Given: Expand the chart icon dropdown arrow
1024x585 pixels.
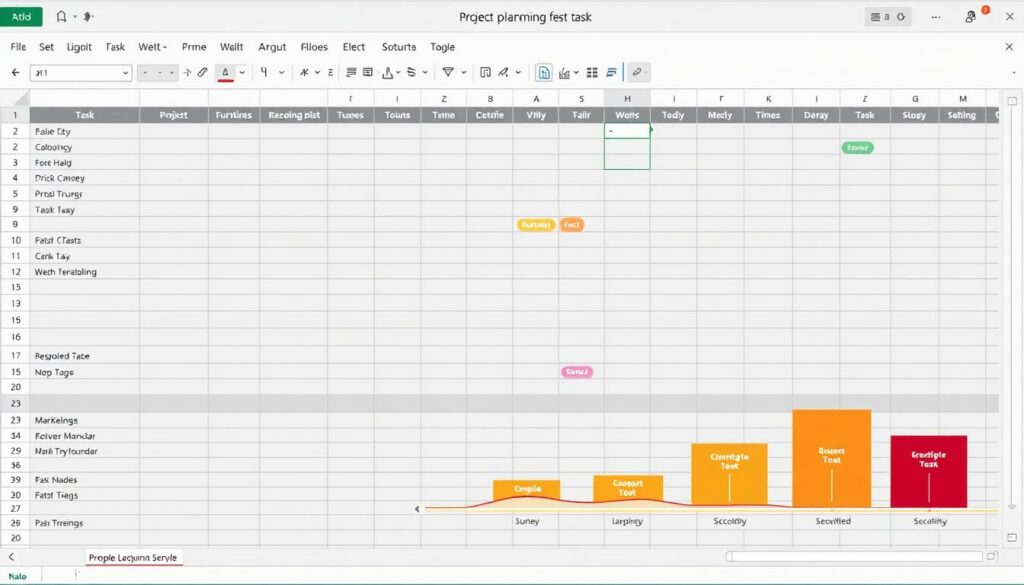Looking at the screenshot, I should [x=576, y=72].
